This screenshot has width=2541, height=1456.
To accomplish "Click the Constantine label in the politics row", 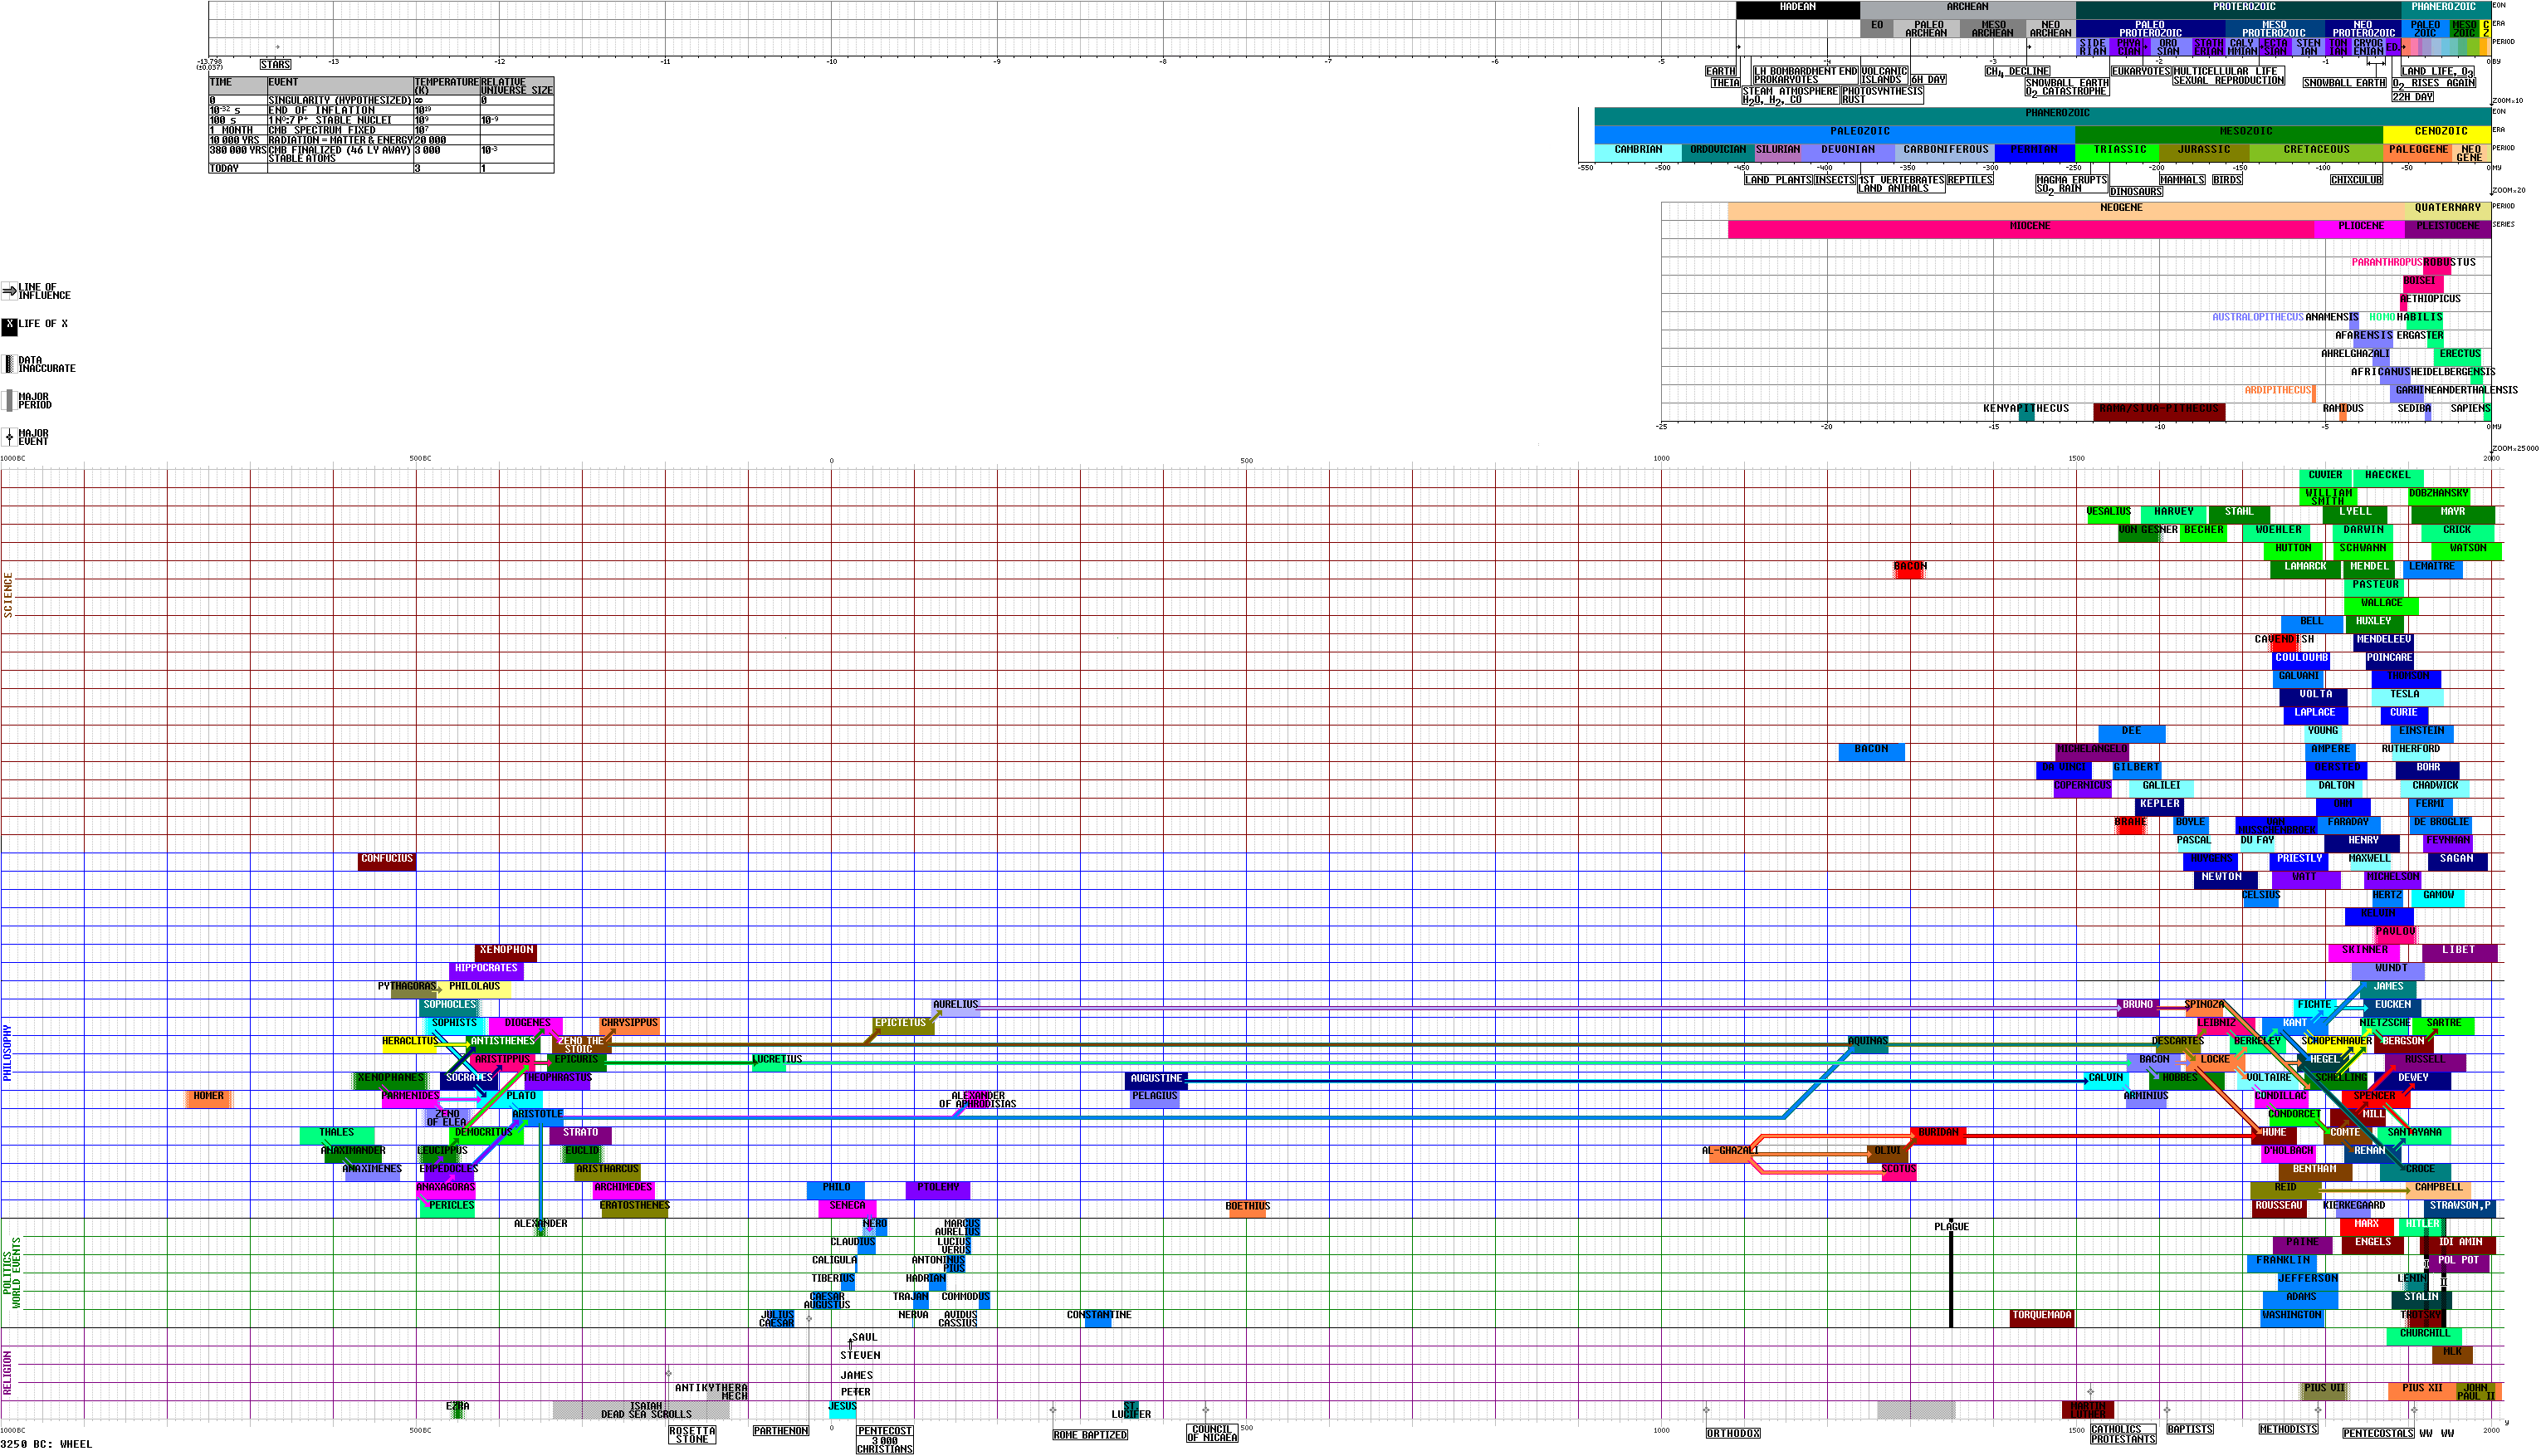I will (x=1098, y=1316).
